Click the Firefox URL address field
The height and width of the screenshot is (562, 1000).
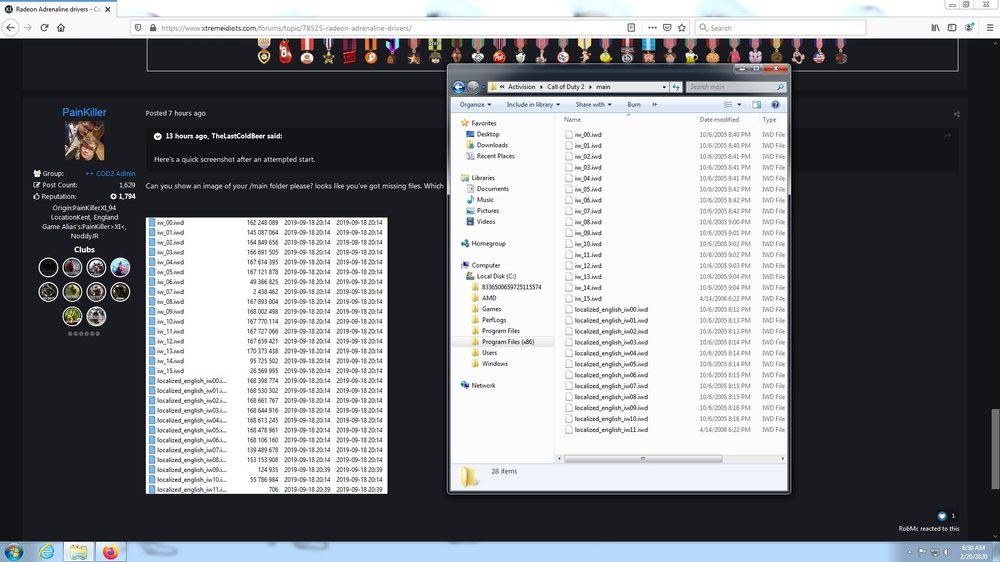tap(389, 27)
